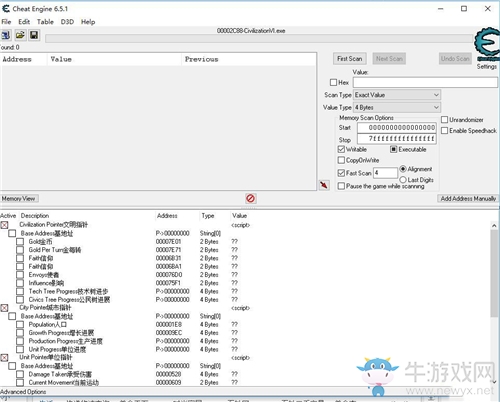The height and width of the screenshot is (402, 500).
Task: Select the Last Digits radio button
Action: point(403,180)
